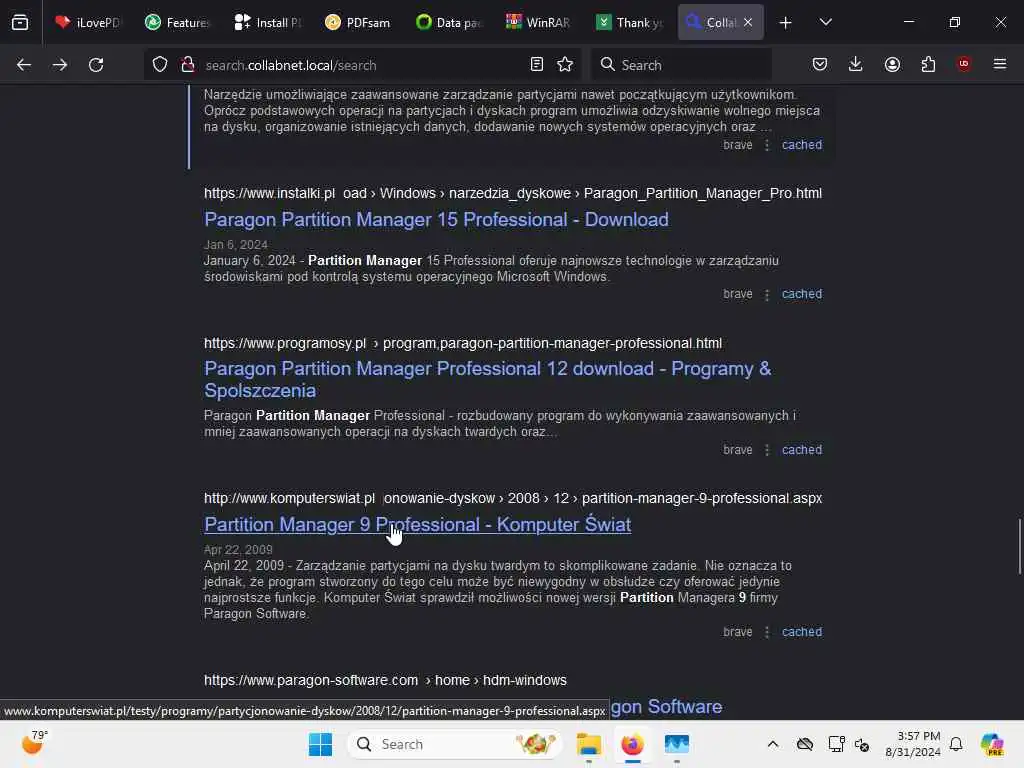Switch to the Thank you tab
This screenshot has height=768, width=1024.
tap(628, 22)
